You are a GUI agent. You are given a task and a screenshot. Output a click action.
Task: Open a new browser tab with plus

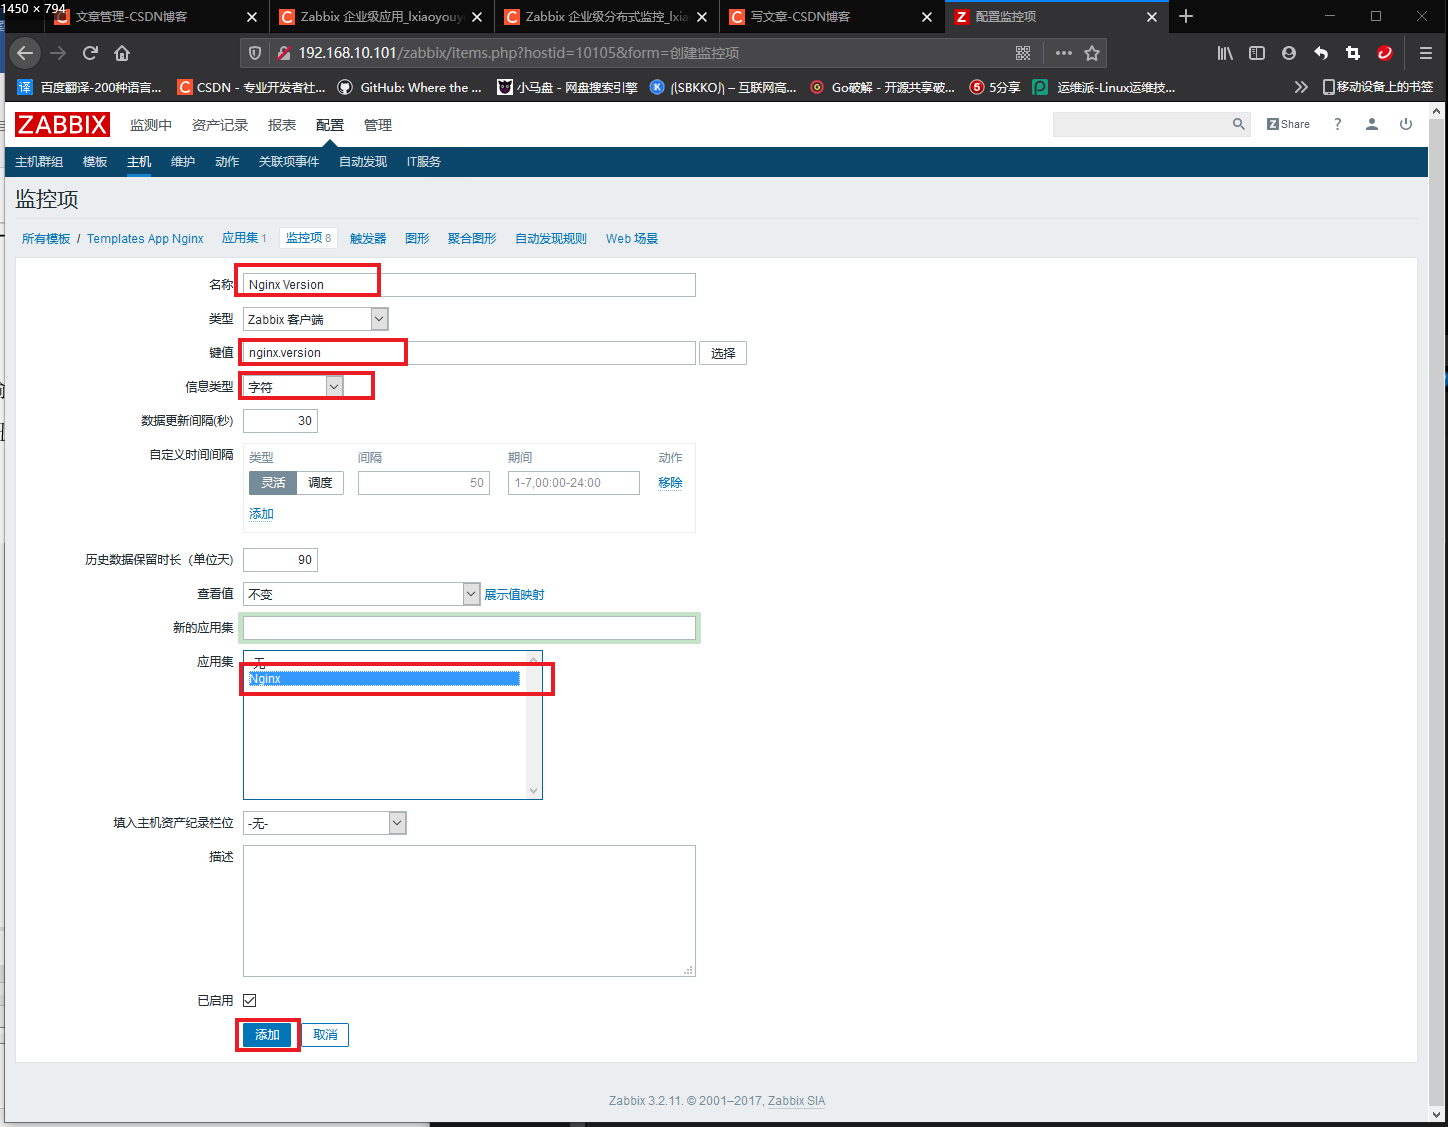[x=1186, y=17]
